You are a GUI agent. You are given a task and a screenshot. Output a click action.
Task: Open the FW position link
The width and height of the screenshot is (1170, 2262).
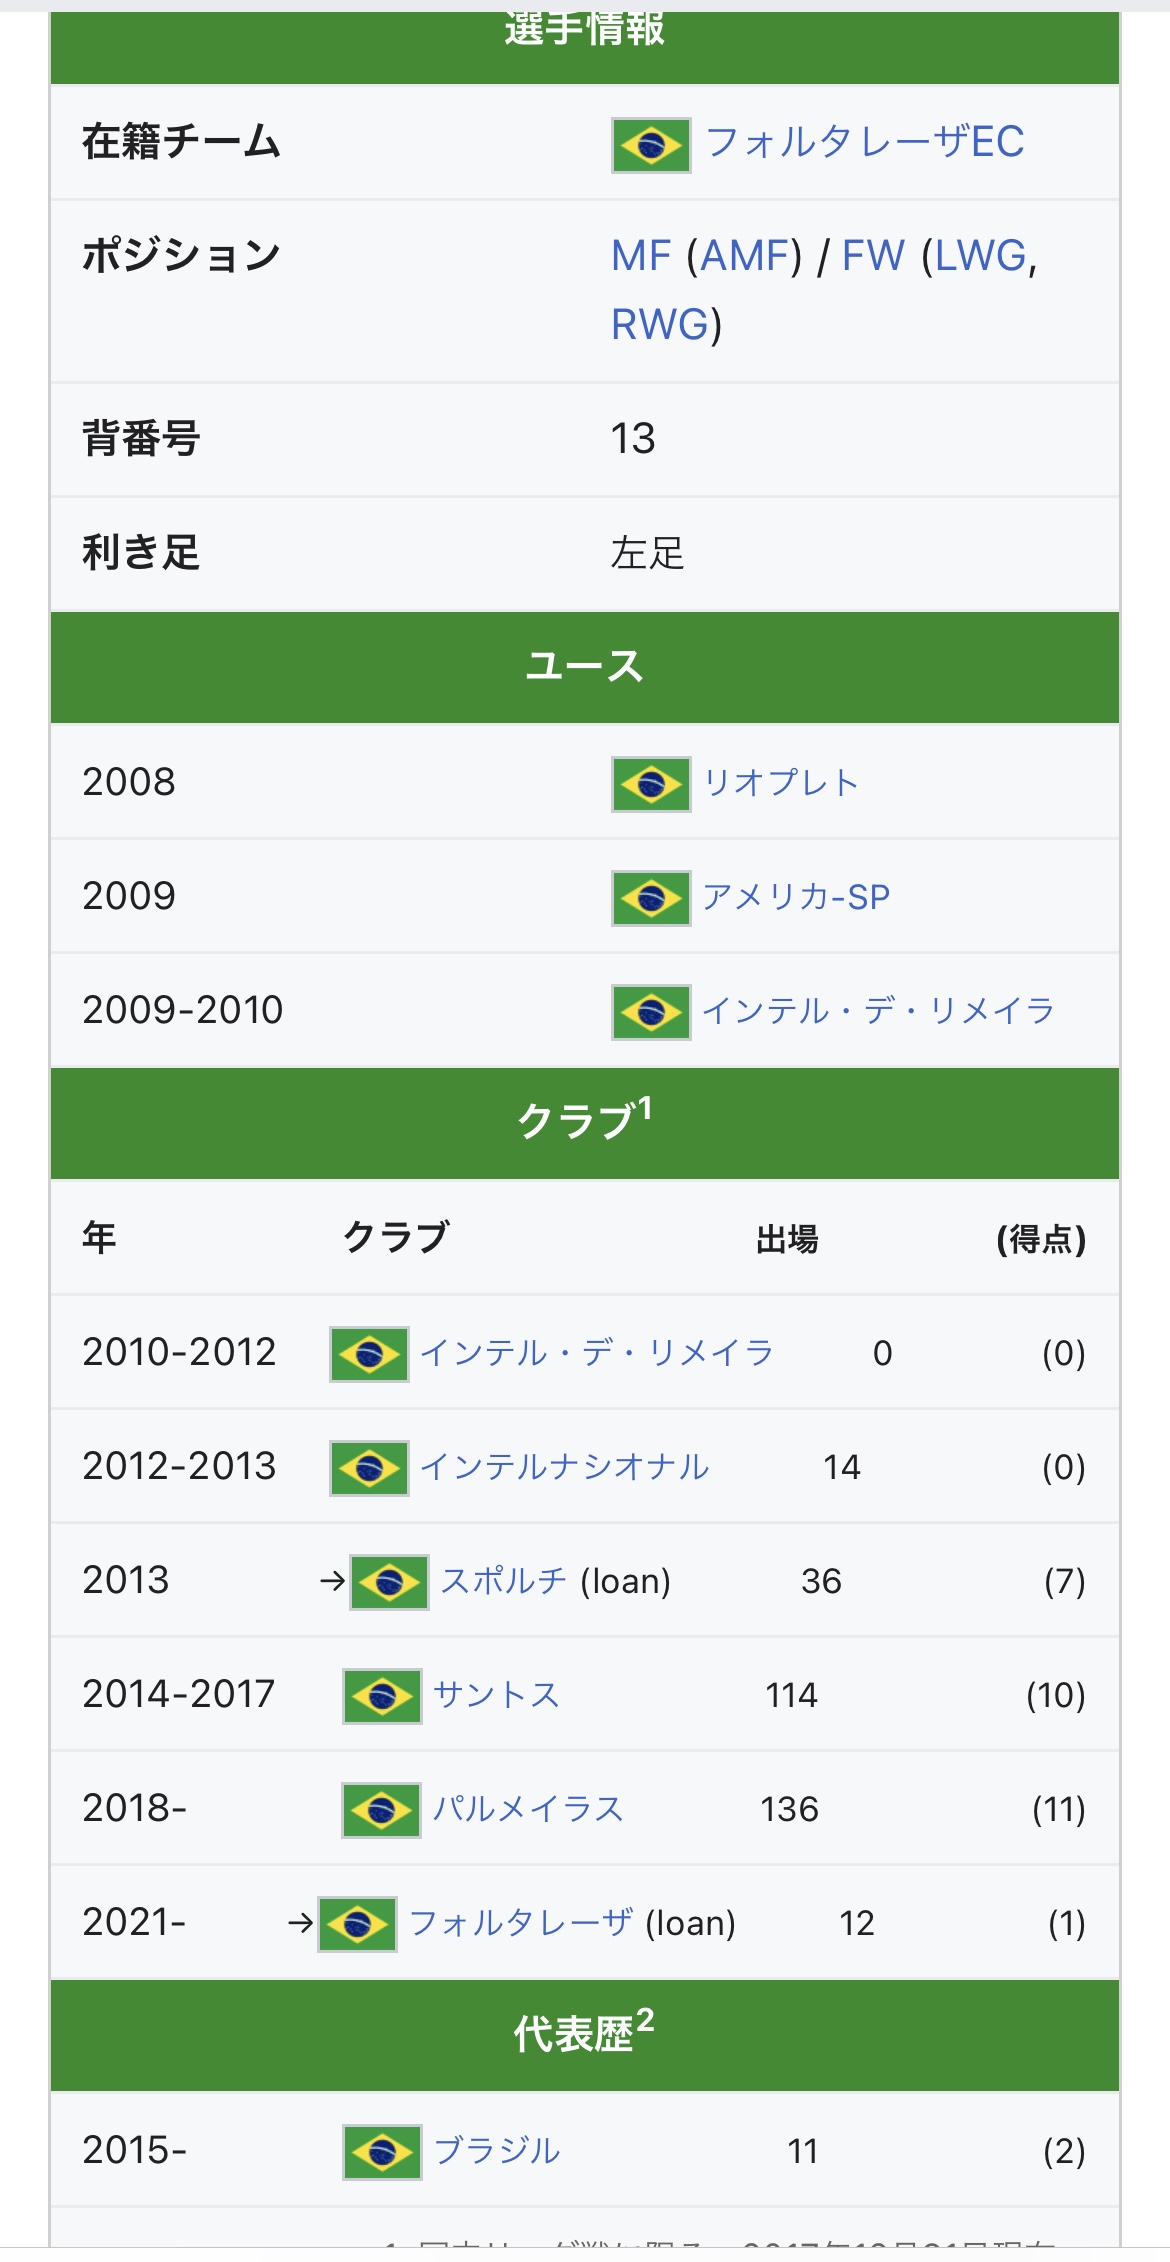coord(873,256)
